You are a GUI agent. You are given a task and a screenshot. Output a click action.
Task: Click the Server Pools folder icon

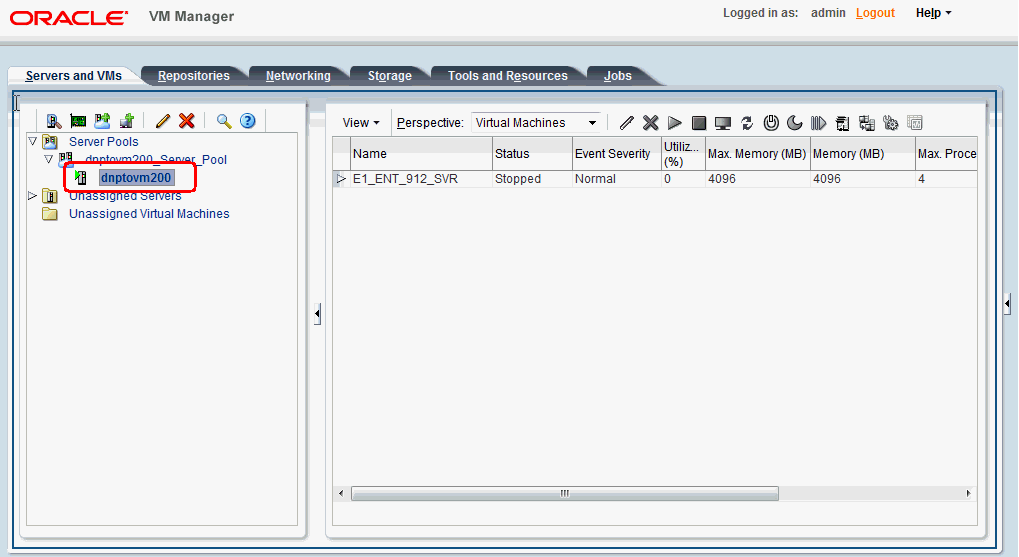point(50,141)
